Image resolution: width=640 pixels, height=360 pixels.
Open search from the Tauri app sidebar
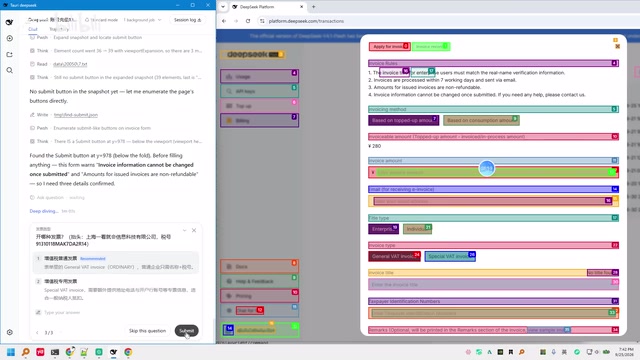[9, 70]
